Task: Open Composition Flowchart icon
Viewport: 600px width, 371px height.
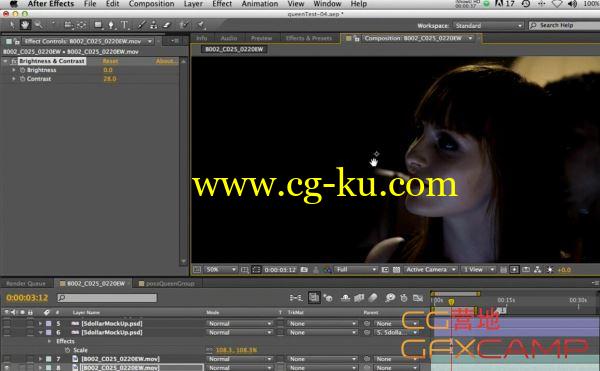Action: (538, 270)
